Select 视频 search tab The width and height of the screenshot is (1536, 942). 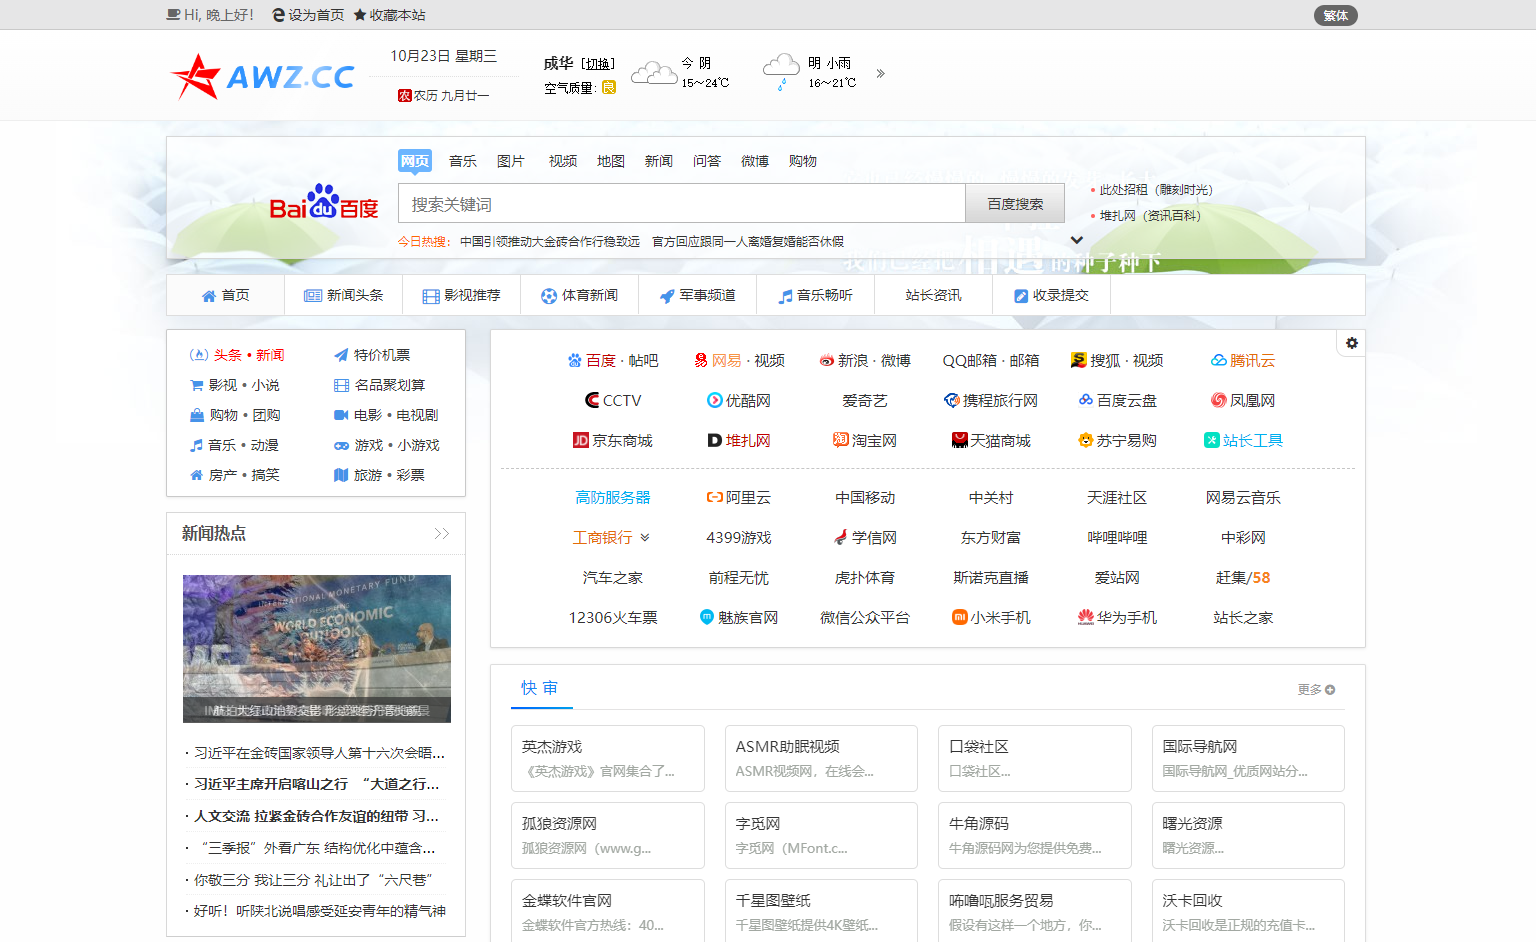563,161
